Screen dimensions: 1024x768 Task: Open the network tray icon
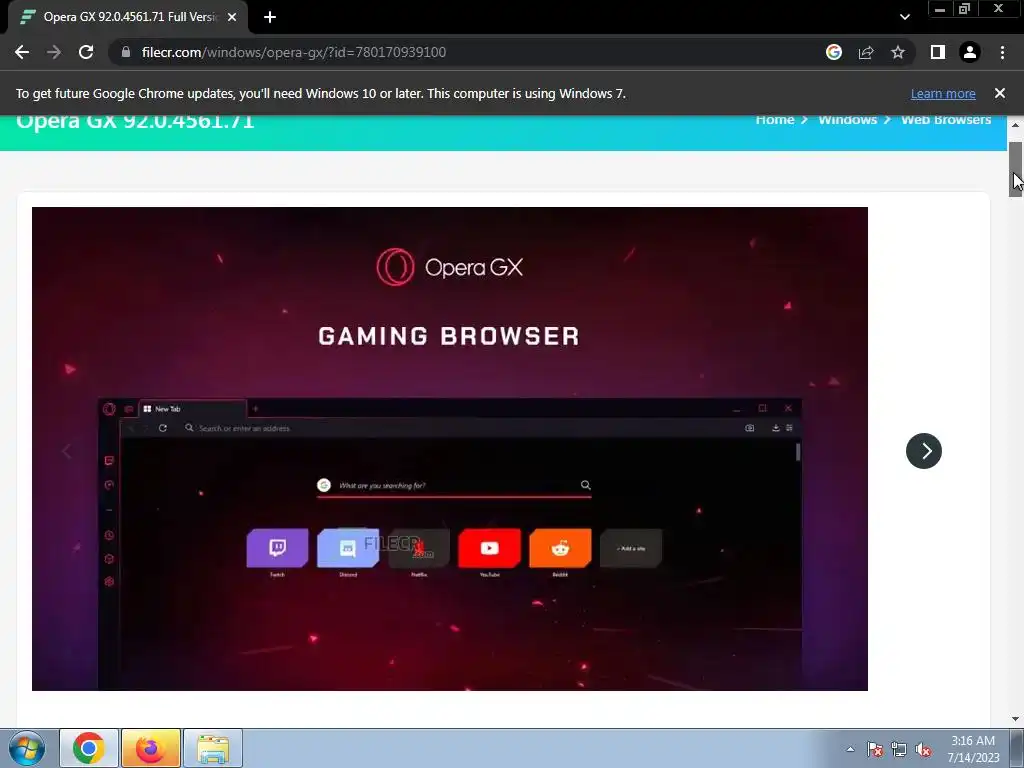(x=899, y=749)
